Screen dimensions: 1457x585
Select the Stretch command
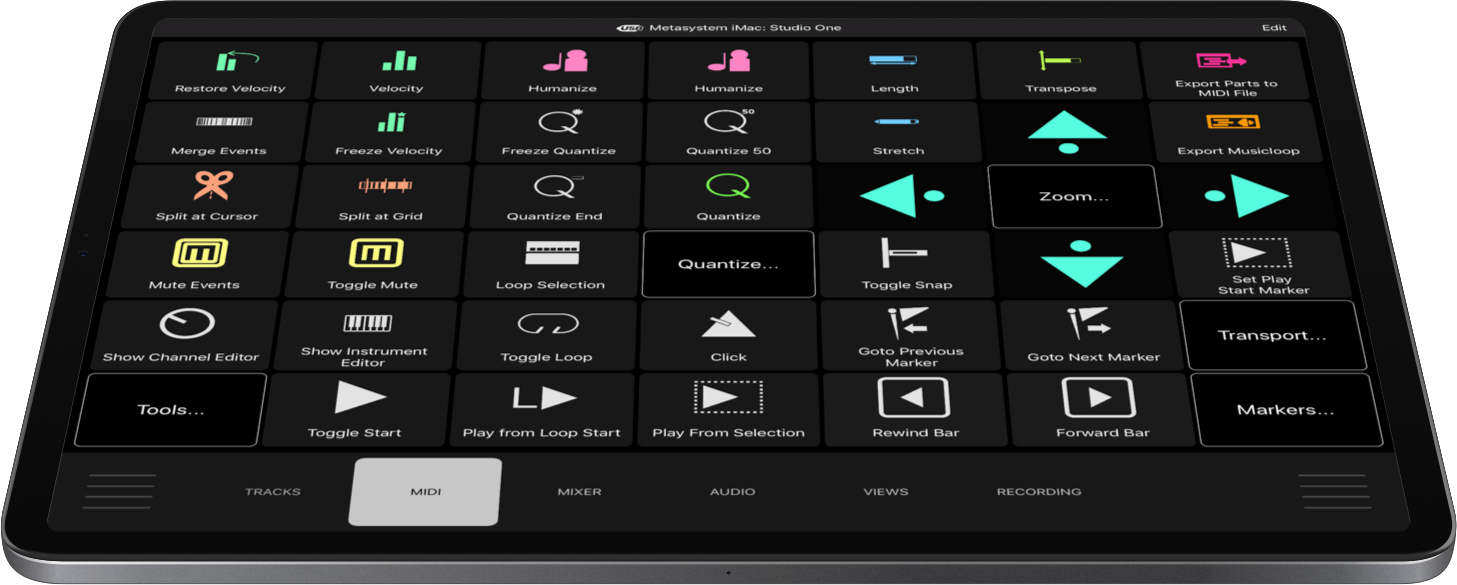point(897,132)
